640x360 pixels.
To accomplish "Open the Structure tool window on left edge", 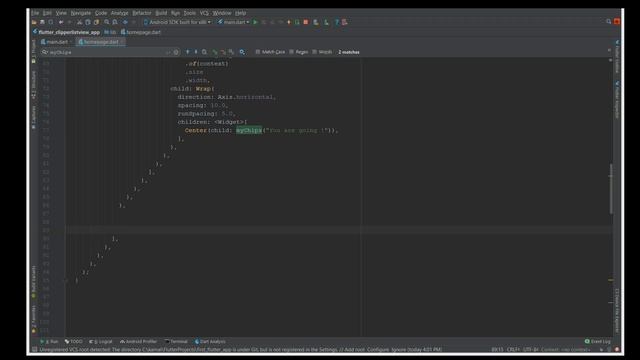I will tap(34, 85).
